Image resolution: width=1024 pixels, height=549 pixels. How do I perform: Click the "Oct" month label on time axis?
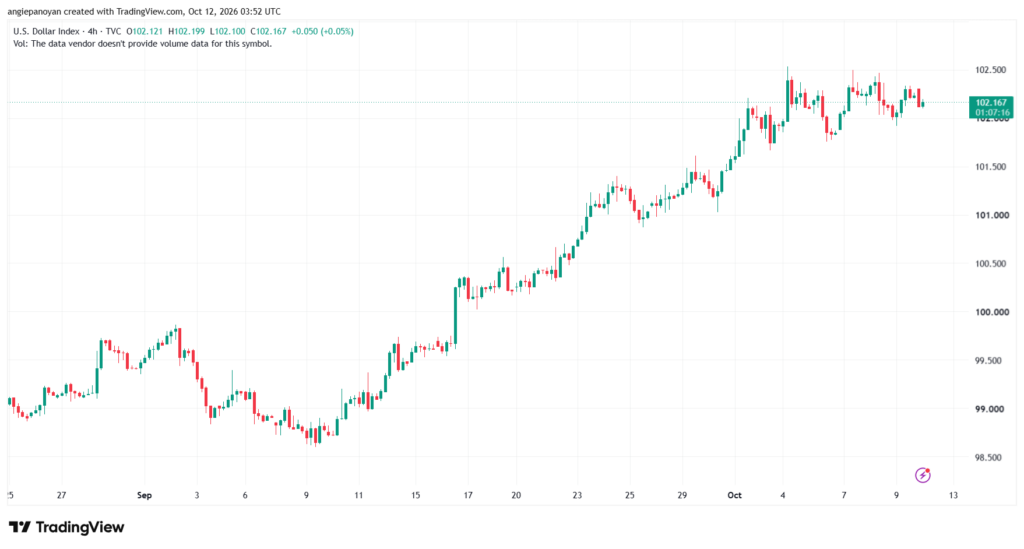tap(734, 495)
